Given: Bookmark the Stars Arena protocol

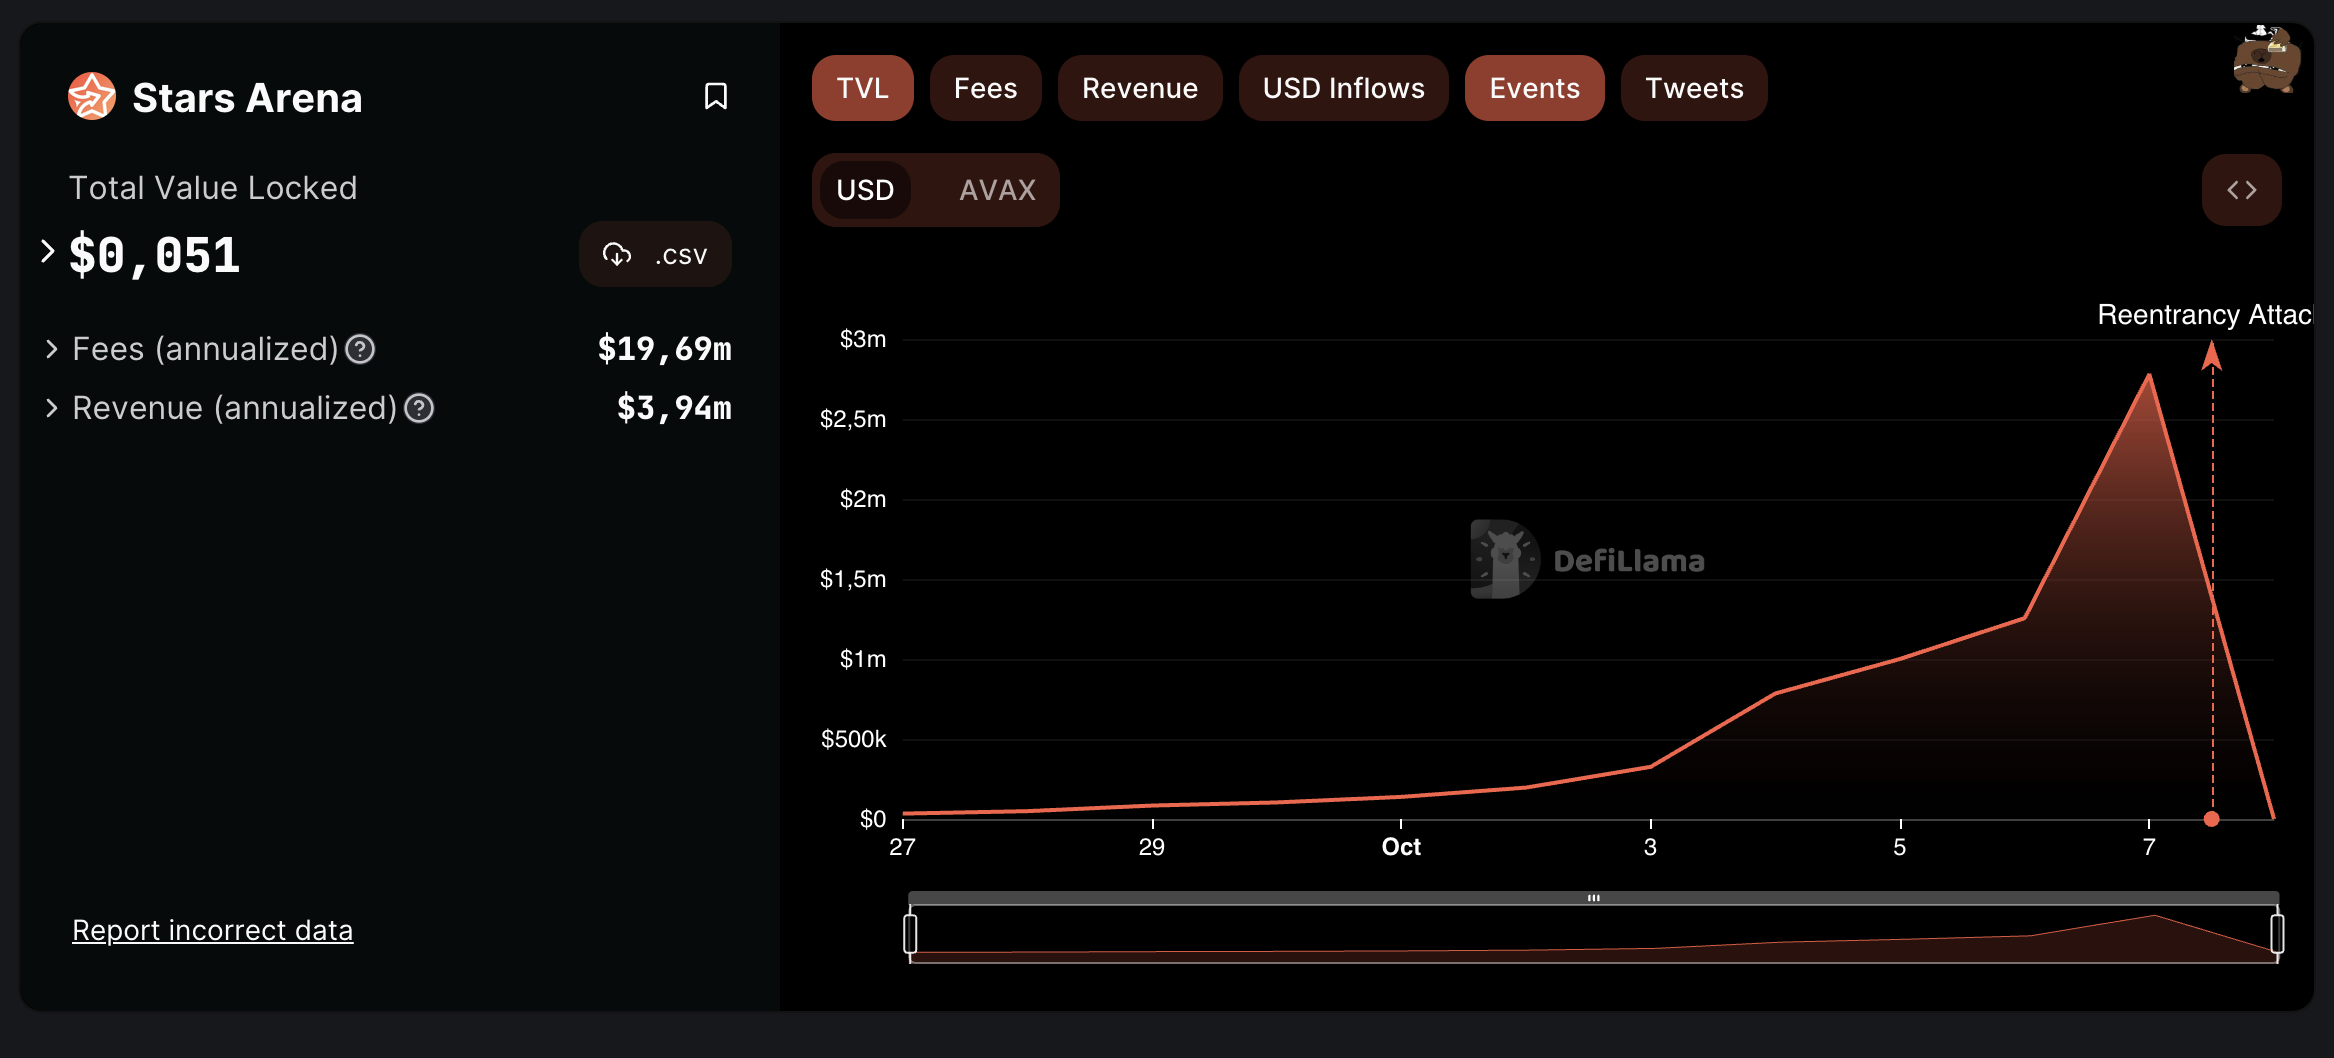Looking at the screenshot, I should (x=715, y=97).
